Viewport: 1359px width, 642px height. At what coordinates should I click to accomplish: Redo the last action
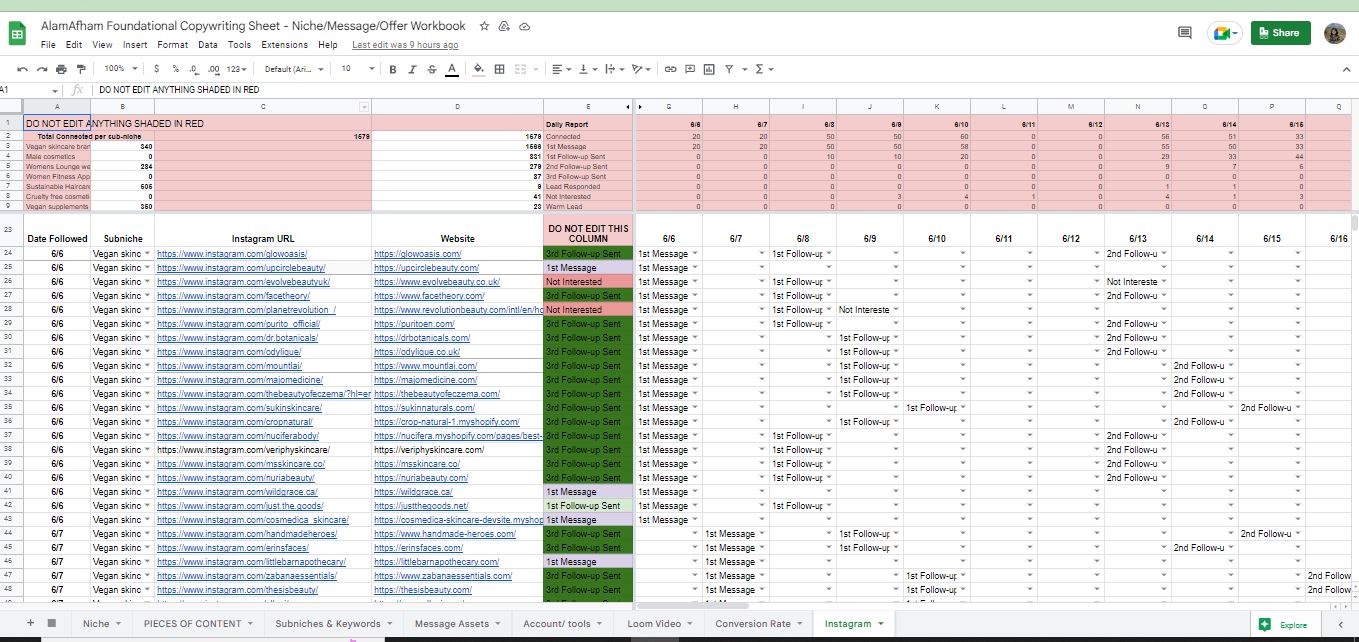point(43,69)
